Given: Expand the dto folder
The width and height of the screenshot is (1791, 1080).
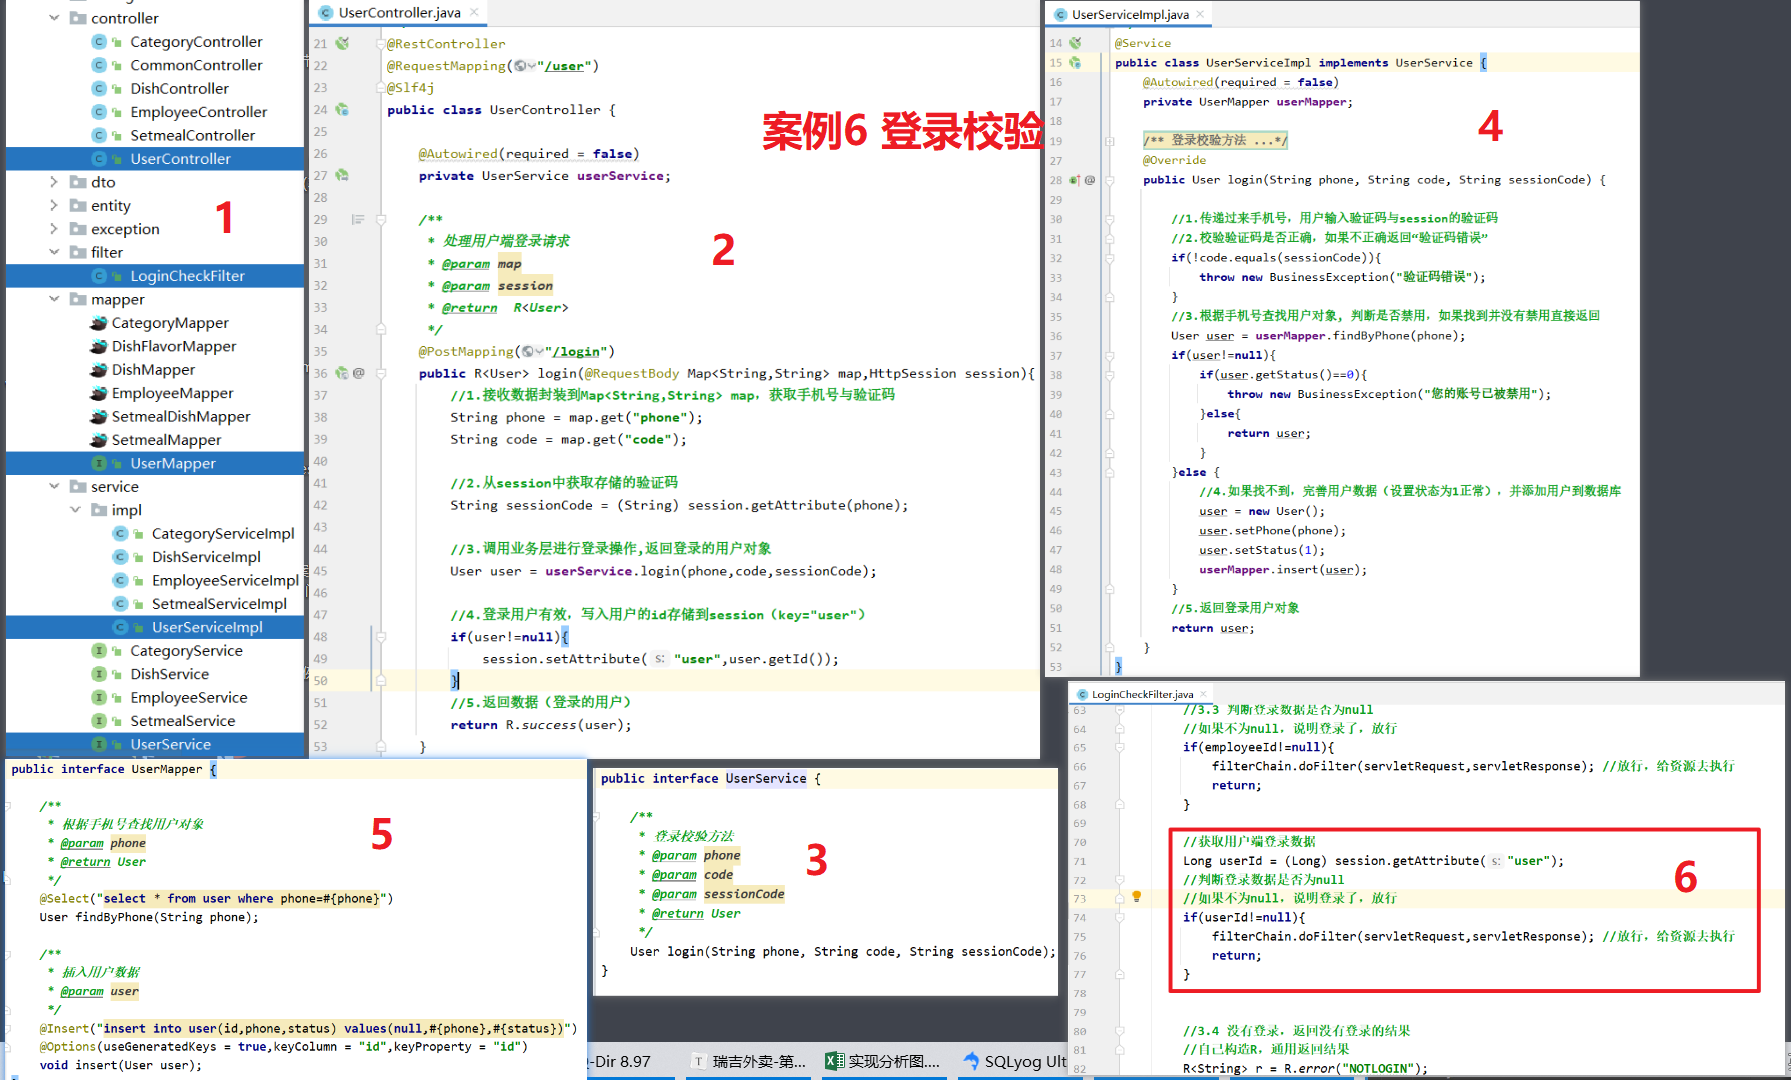Looking at the screenshot, I should [54, 182].
